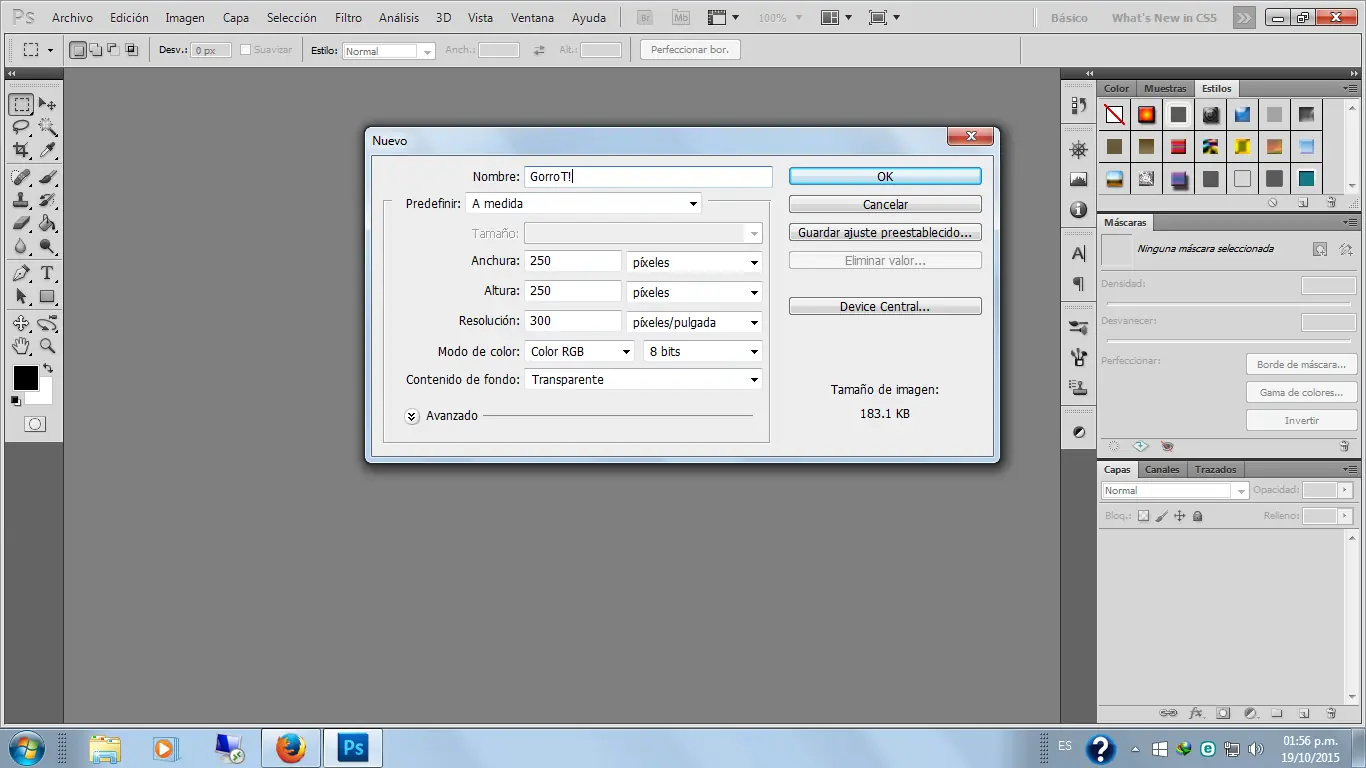Viewport: 1366px width, 768px height.
Task: Open the Básico workspace
Action: coord(1069,18)
